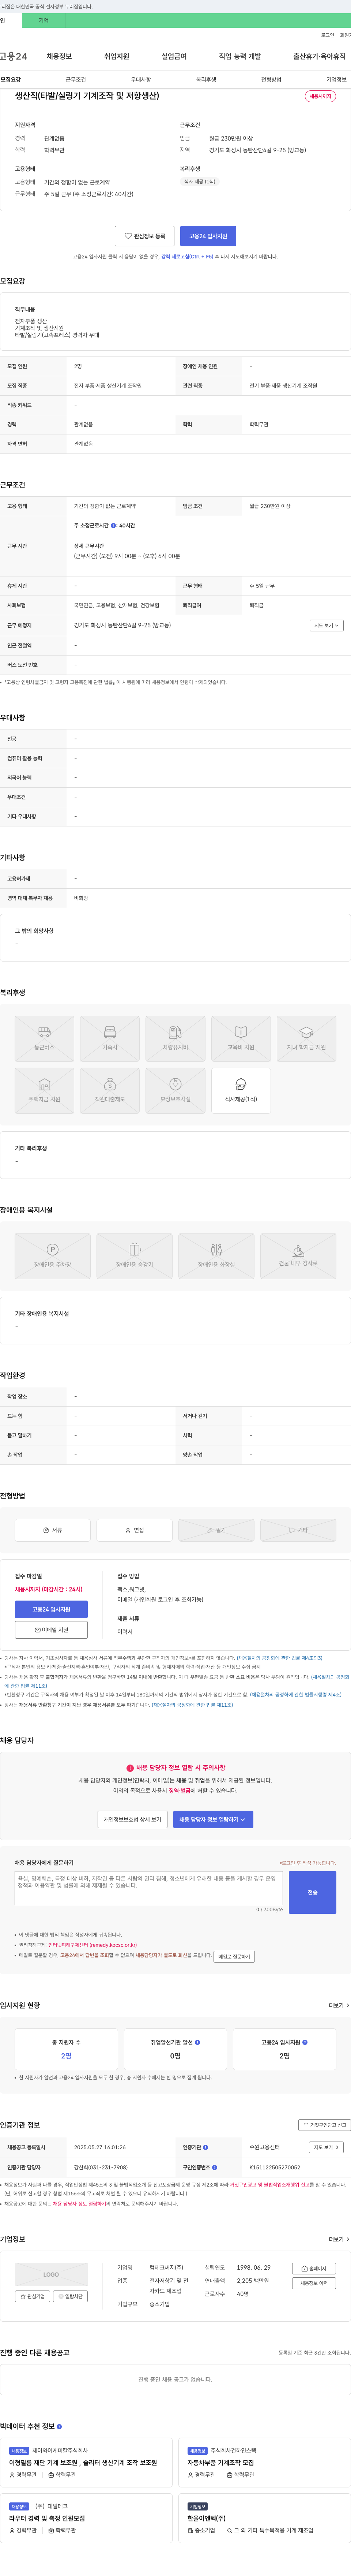Open 더보기 beside 기업정보

pos(339,2239)
